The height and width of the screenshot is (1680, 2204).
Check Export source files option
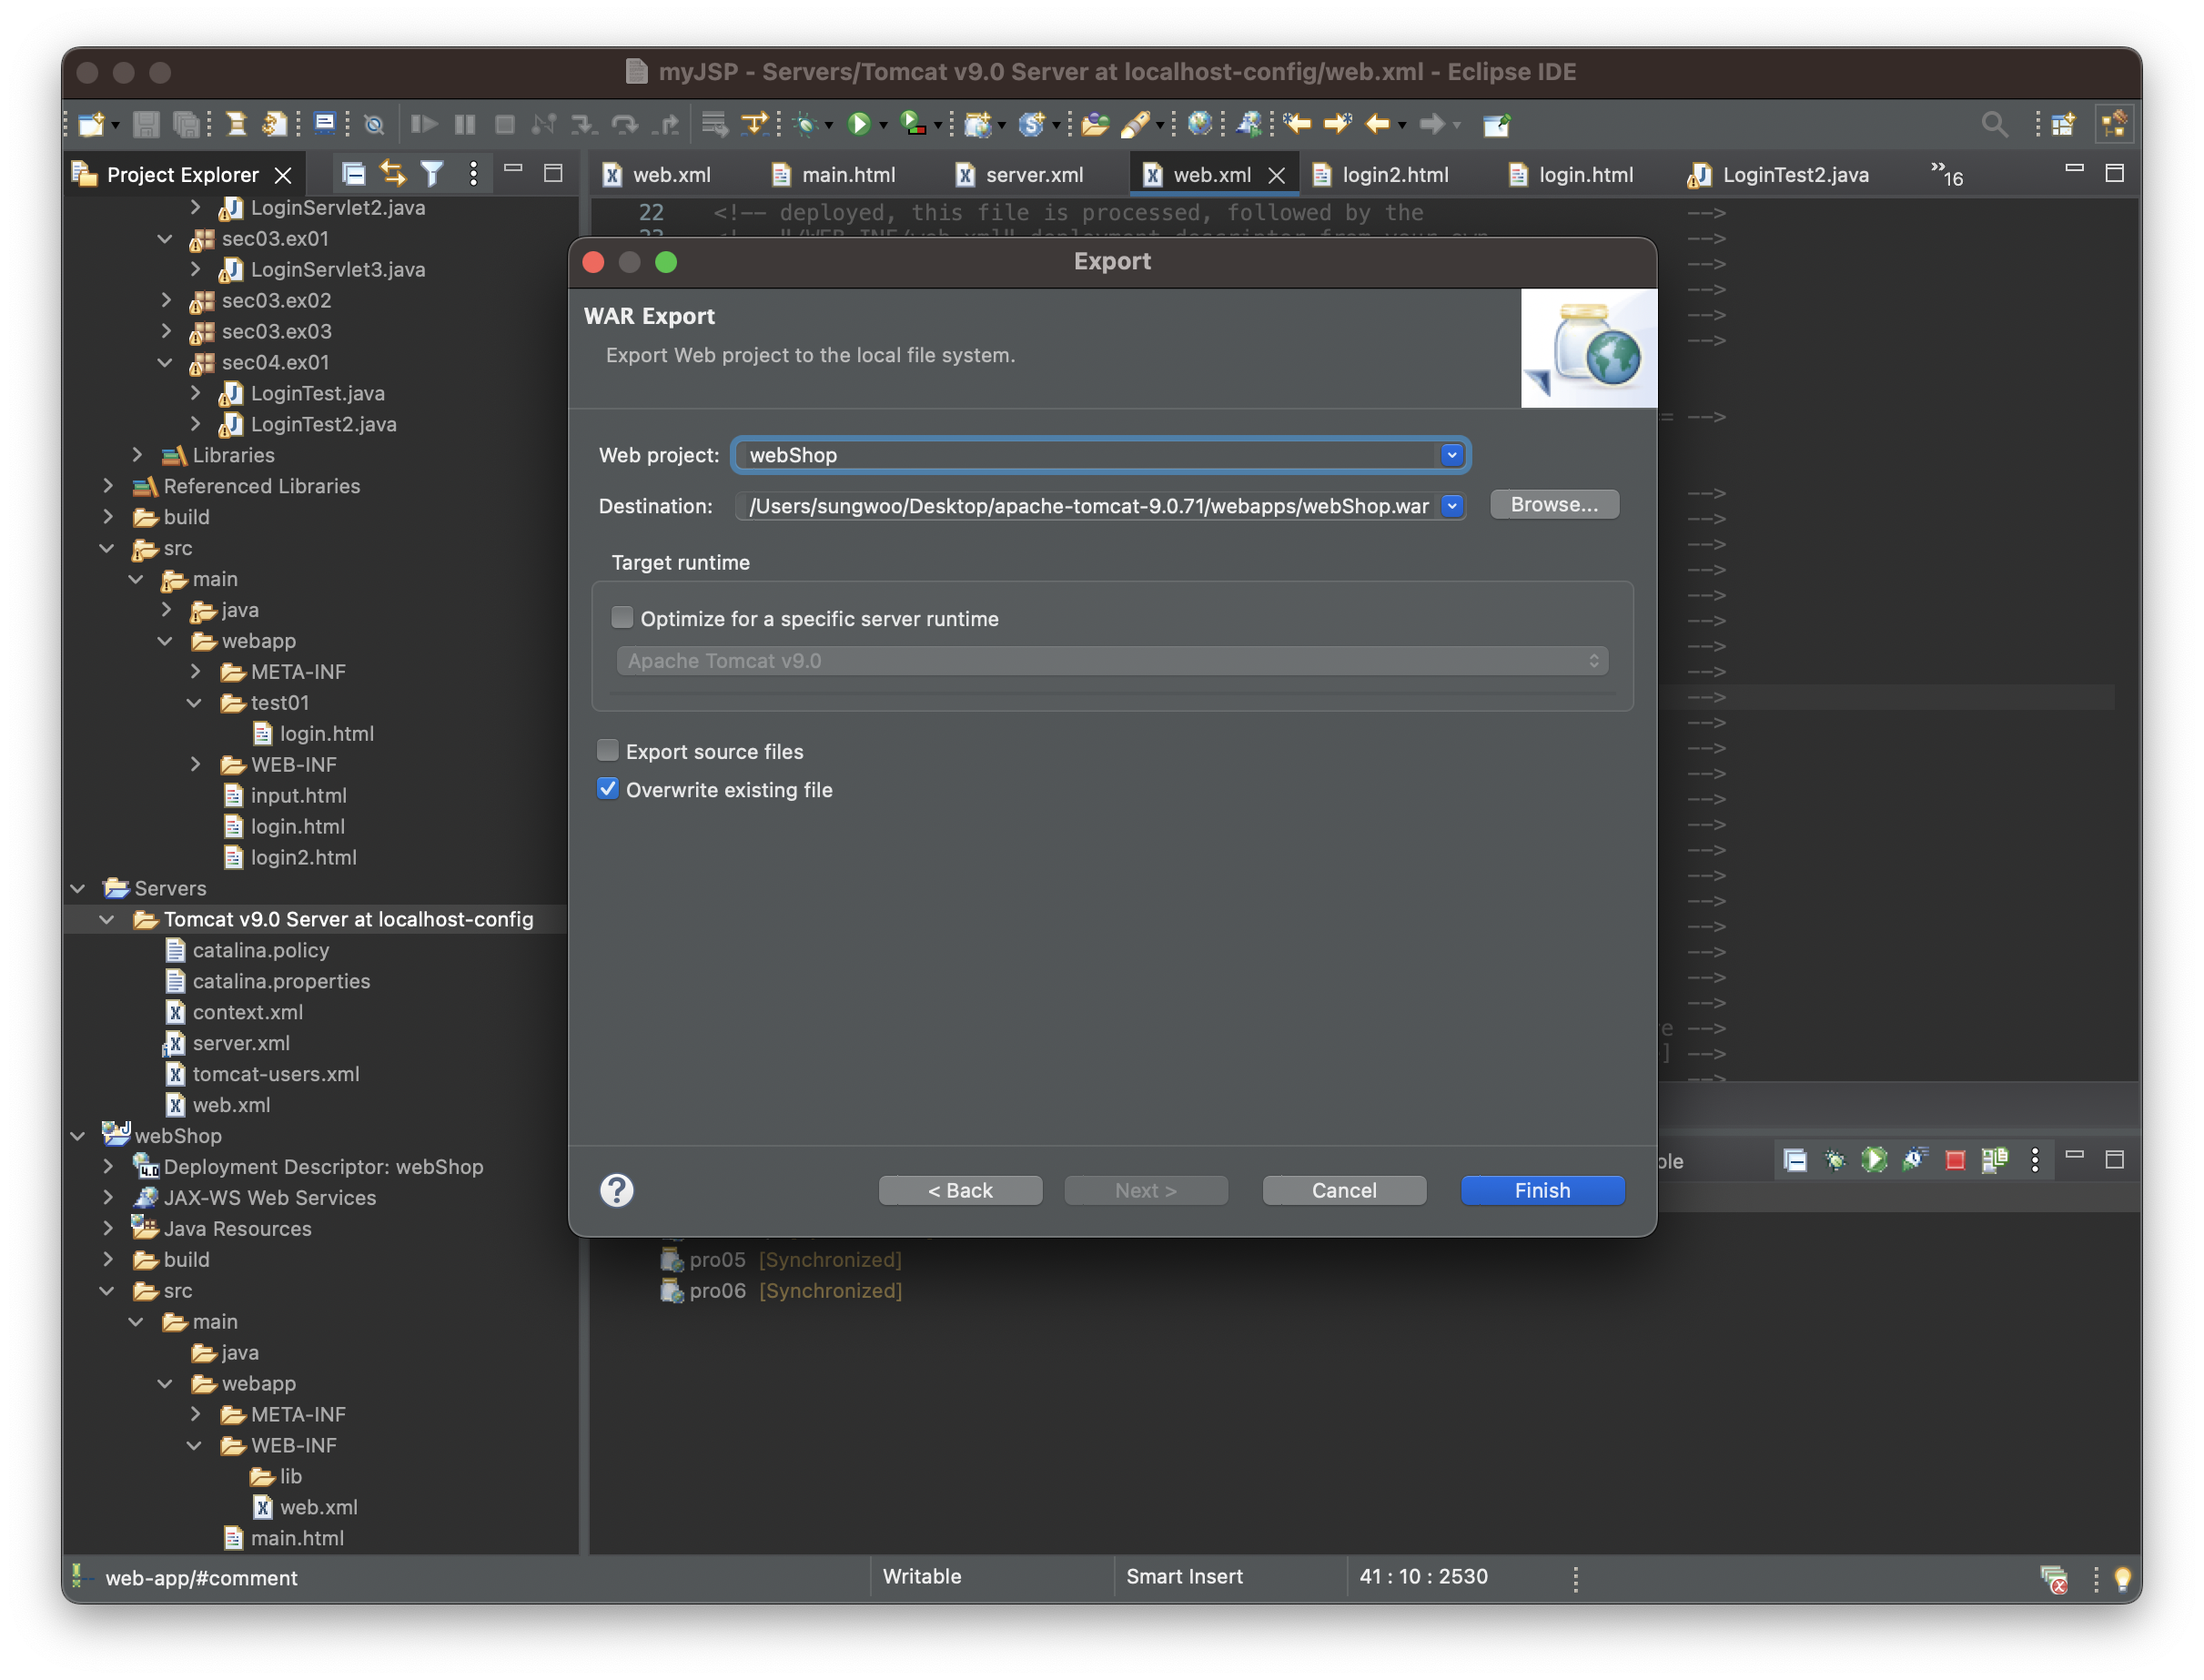click(x=608, y=750)
